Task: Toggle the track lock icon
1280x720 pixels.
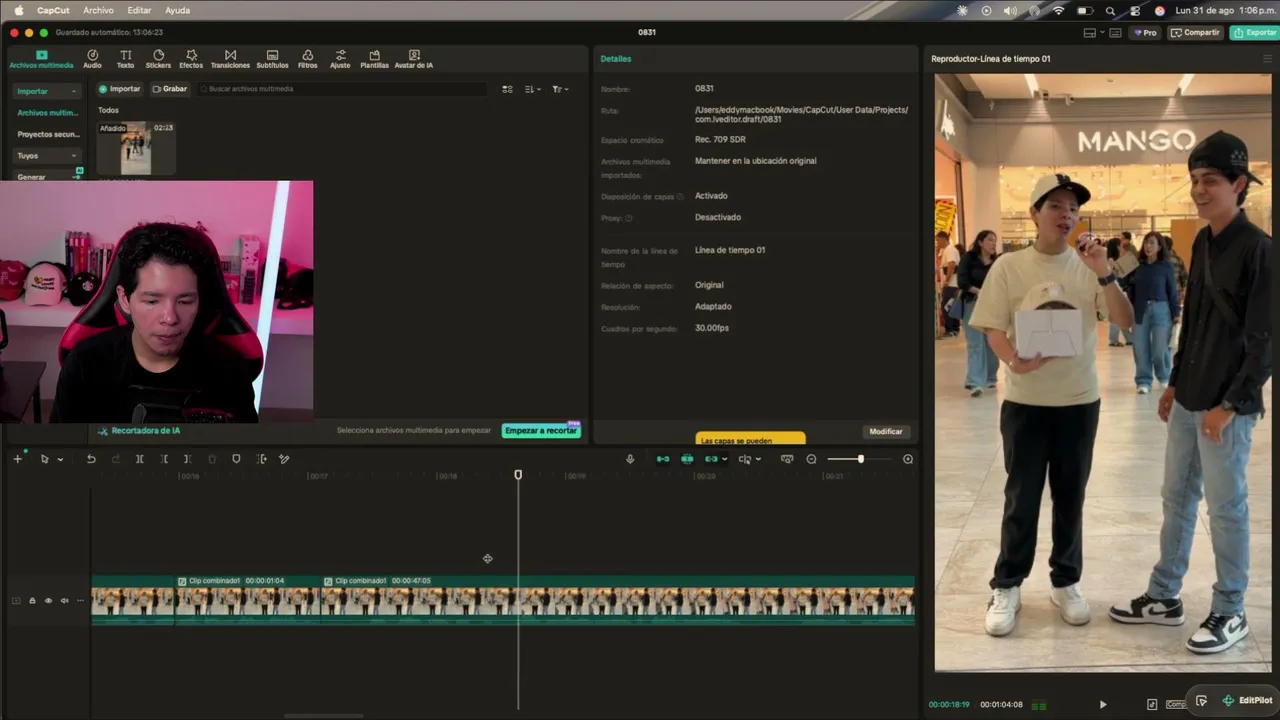Action: 32,601
